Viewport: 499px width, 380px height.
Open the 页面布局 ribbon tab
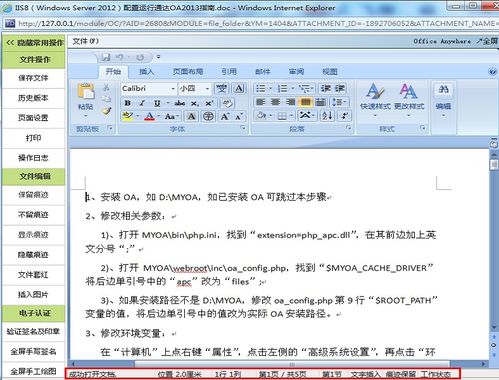pos(188,72)
